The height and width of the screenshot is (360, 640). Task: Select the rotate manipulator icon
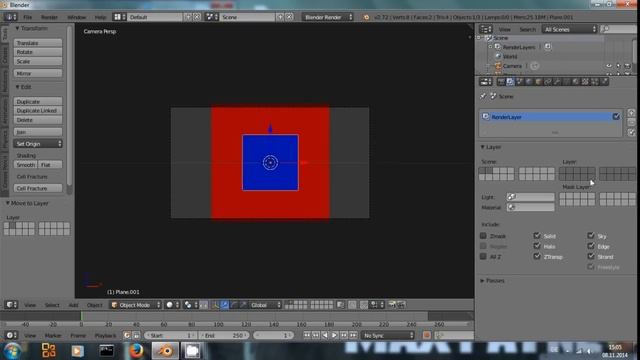click(234, 305)
